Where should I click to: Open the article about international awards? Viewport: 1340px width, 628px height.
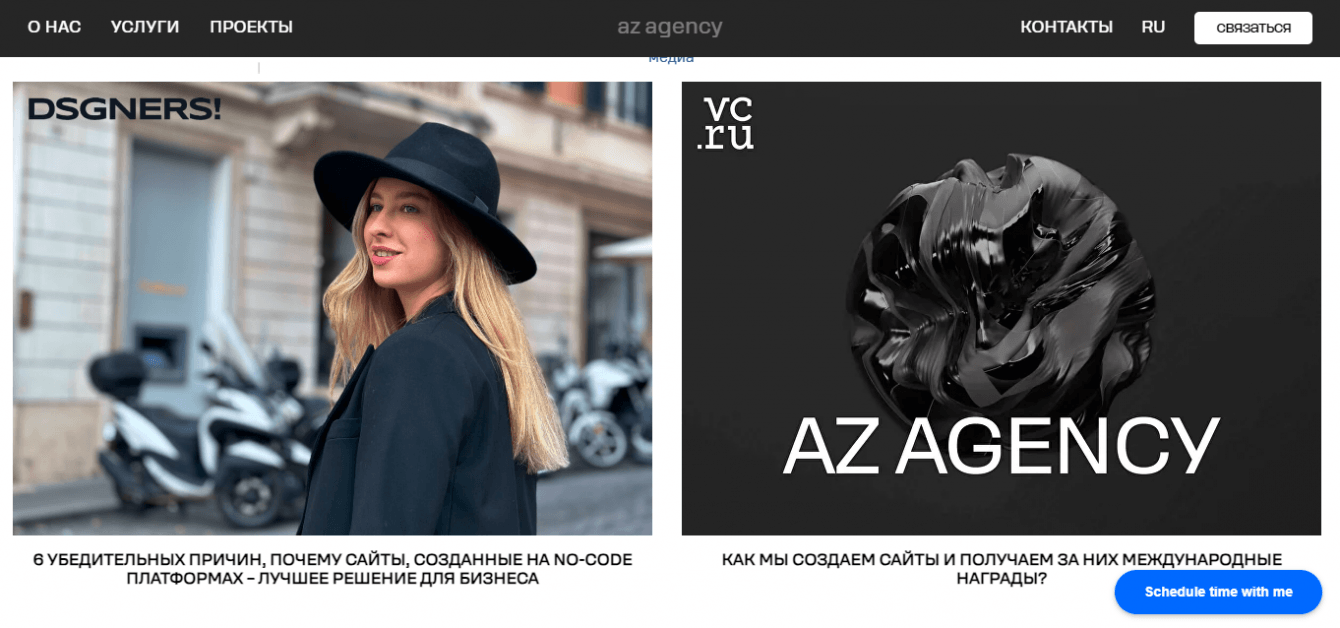click(1001, 569)
